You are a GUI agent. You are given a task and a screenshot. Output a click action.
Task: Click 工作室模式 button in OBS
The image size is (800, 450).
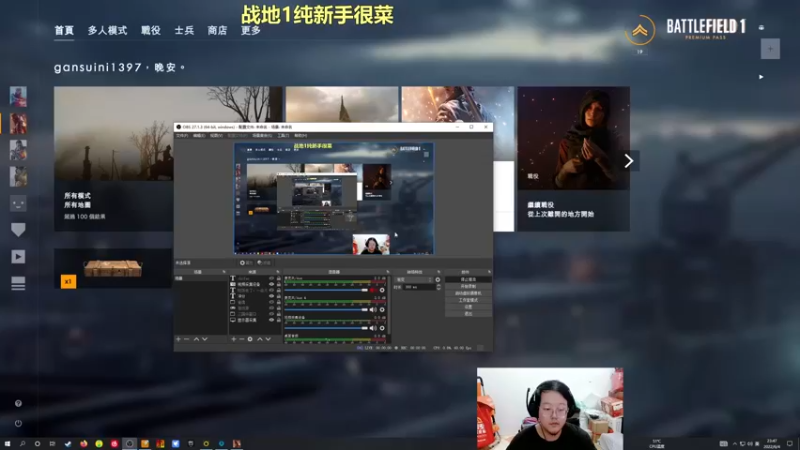469,300
